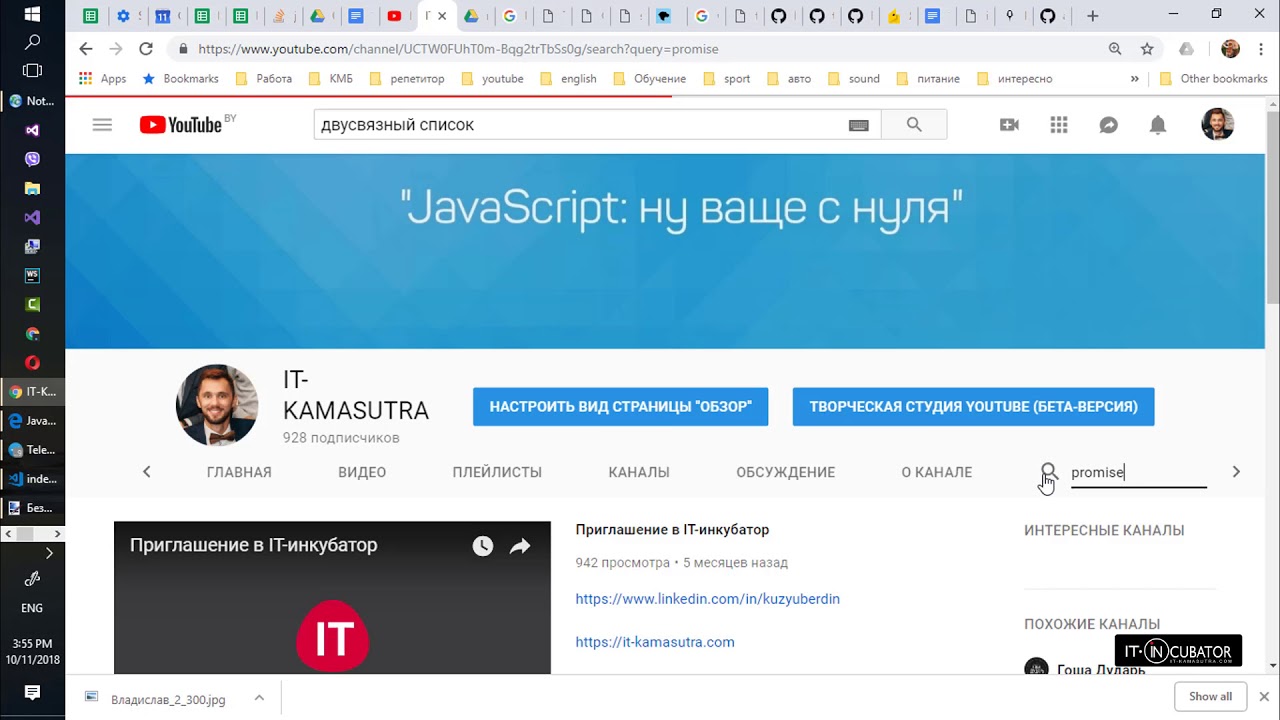Open YouTube messages share icon
The width and height of the screenshot is (1280, 720).
point(1108,125)
